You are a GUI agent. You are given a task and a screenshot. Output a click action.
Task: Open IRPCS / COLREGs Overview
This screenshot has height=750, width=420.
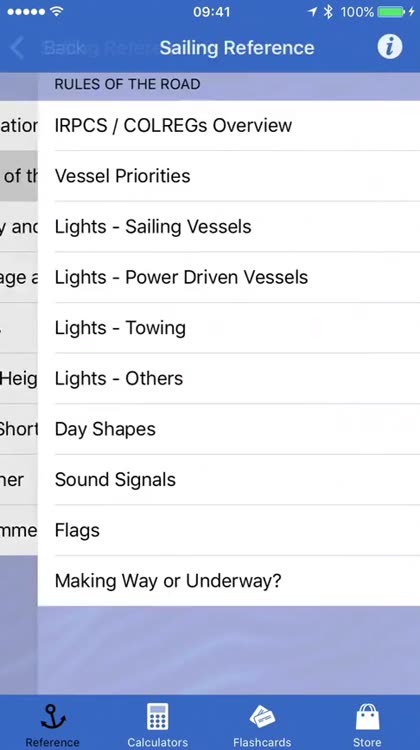(x=229, y=125)
